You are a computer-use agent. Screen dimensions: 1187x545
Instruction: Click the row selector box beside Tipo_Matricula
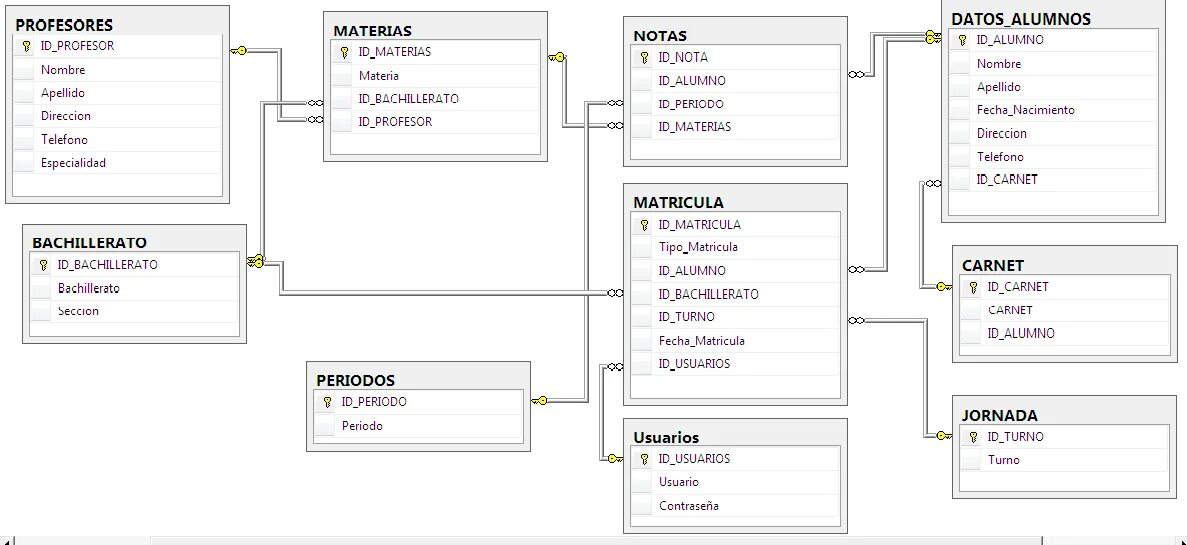[x=642, y=248]
